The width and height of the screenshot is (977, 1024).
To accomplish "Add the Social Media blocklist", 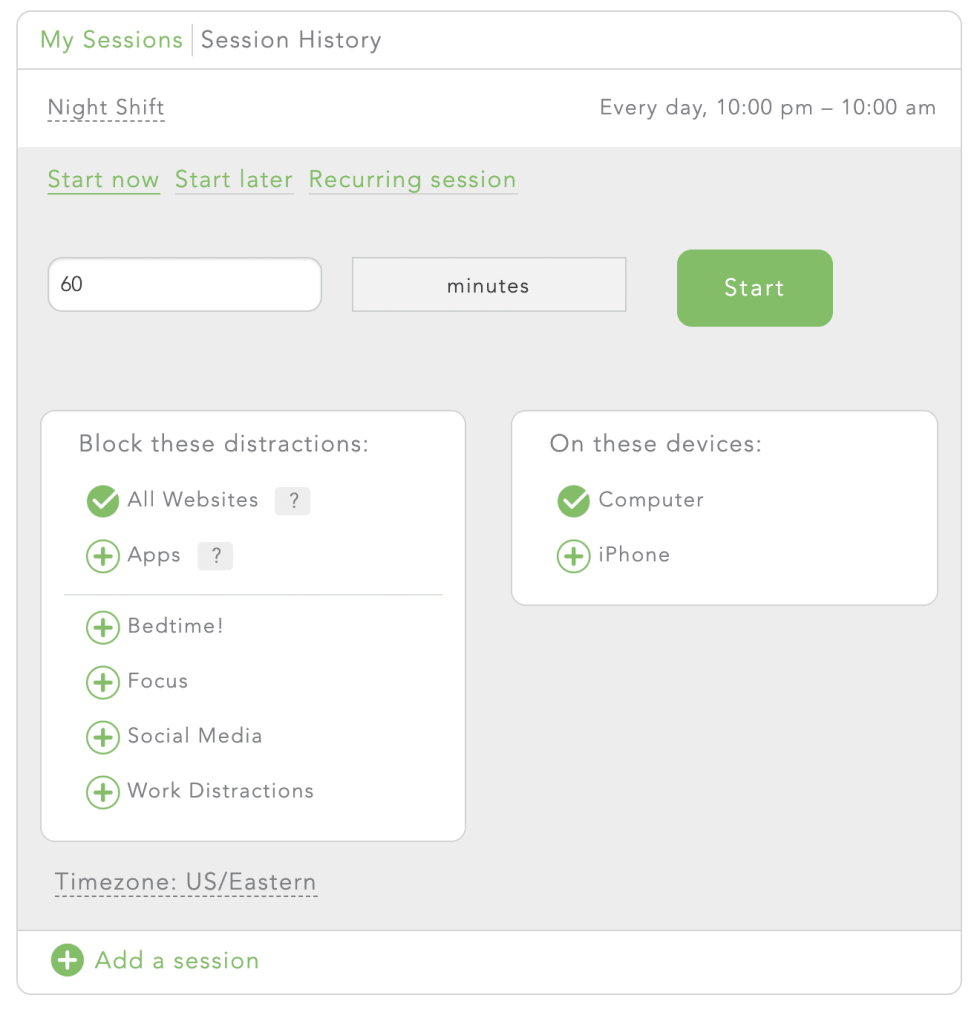I will (103, 737).
